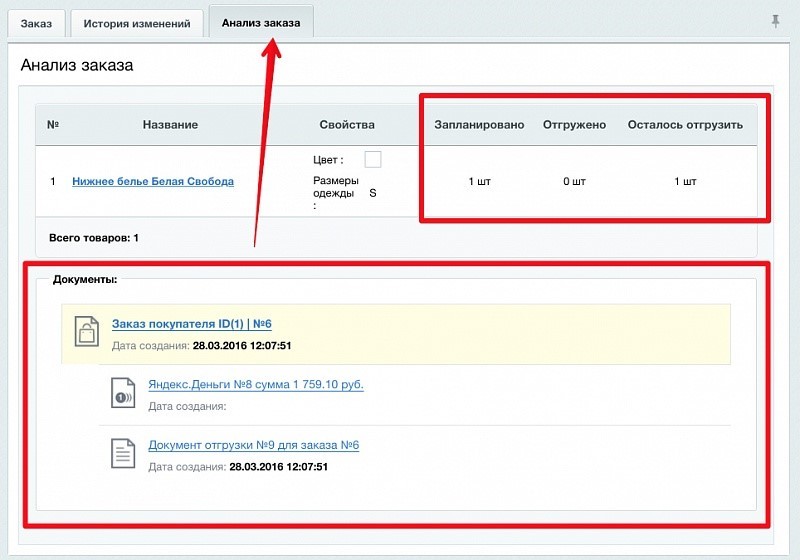The height and width of the screenshot is (560, 800).
Task: Open Заказ покупателя ID(1) №6 link
Action: point(191,324)
